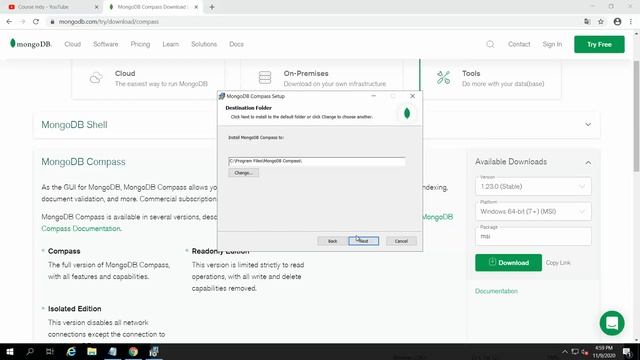Viewport: 640px width, 360px height.
Task: Click the Chrome taskbar icon
Action: point(133,351)
